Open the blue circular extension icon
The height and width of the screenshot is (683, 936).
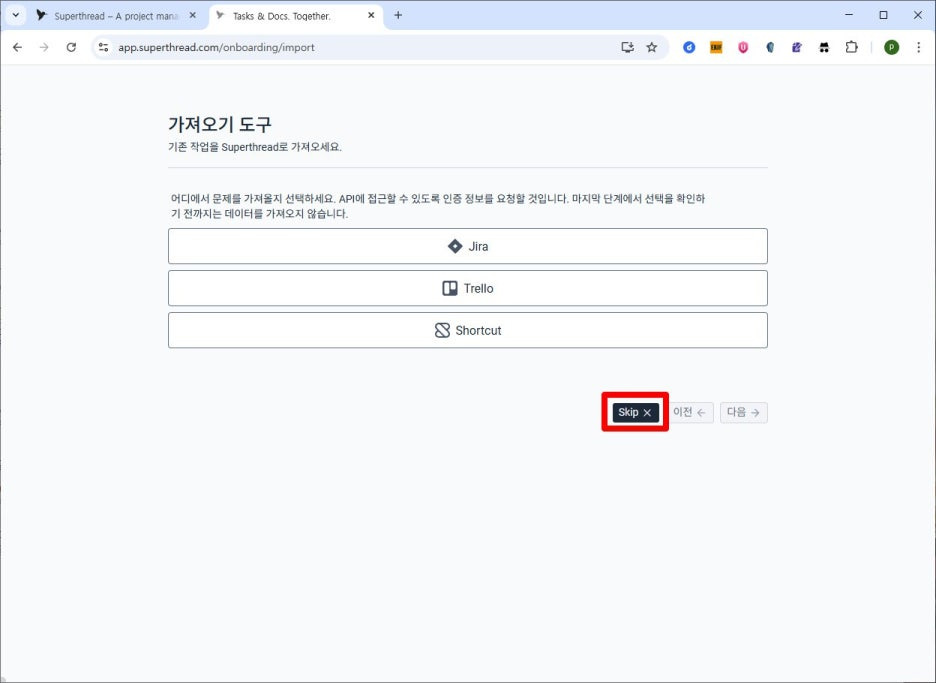(x=689, y=47)
